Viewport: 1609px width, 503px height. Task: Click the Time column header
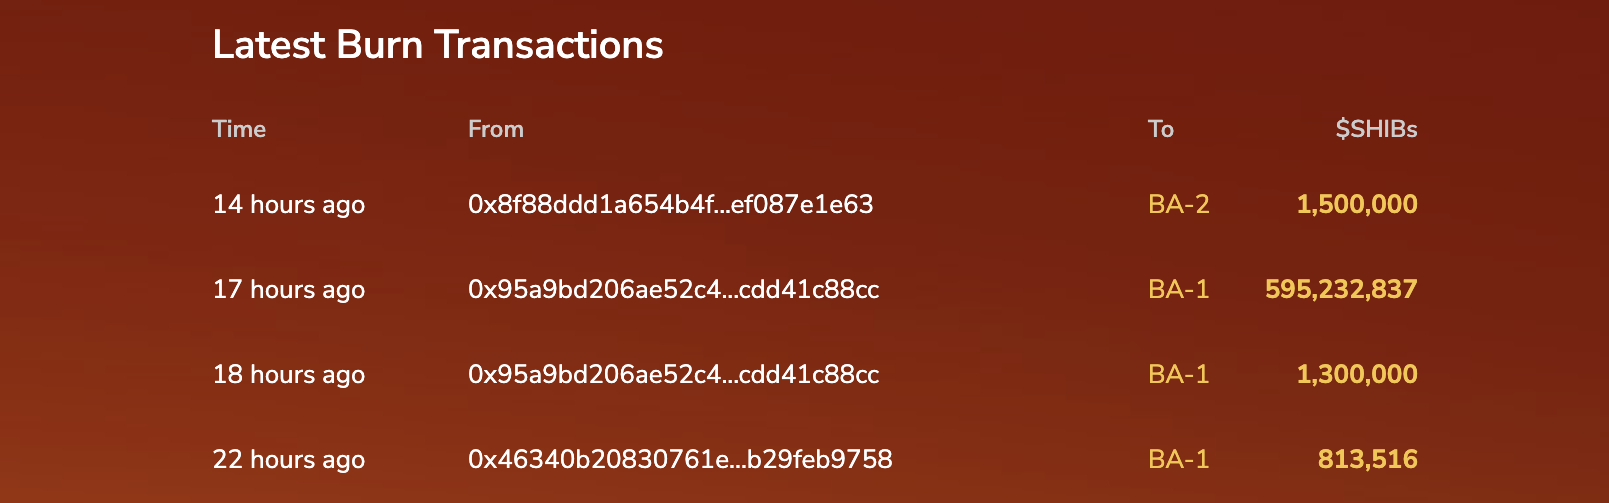click(x=239, y=129)
